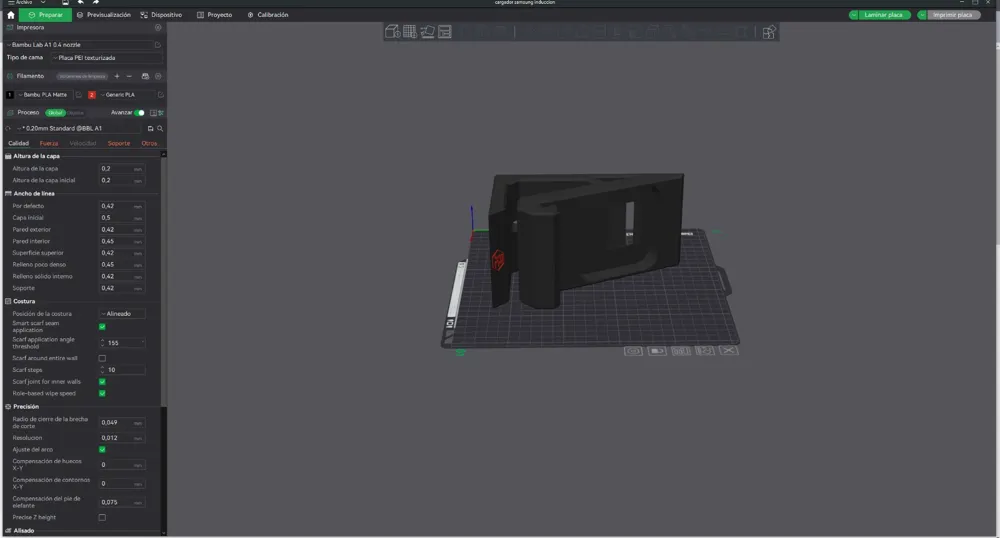Uncheck Ajuste del arco checkbox

[102, 449]
